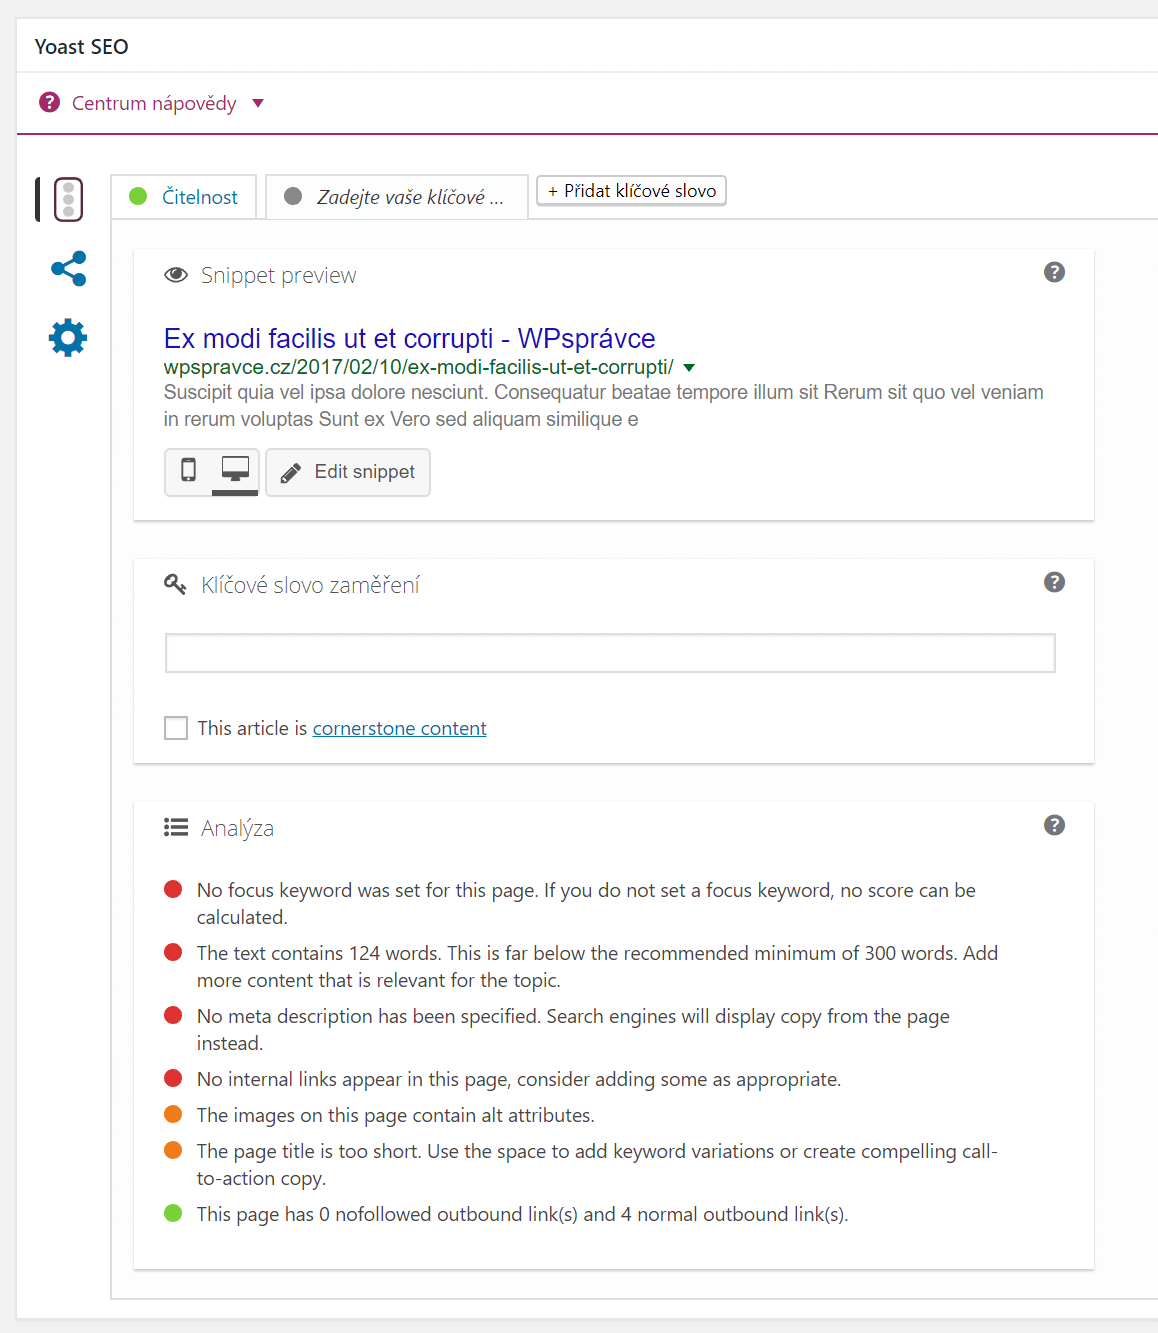
Task: Click the Analýza help question mark icon
Action: click(x=1054, y=825)
